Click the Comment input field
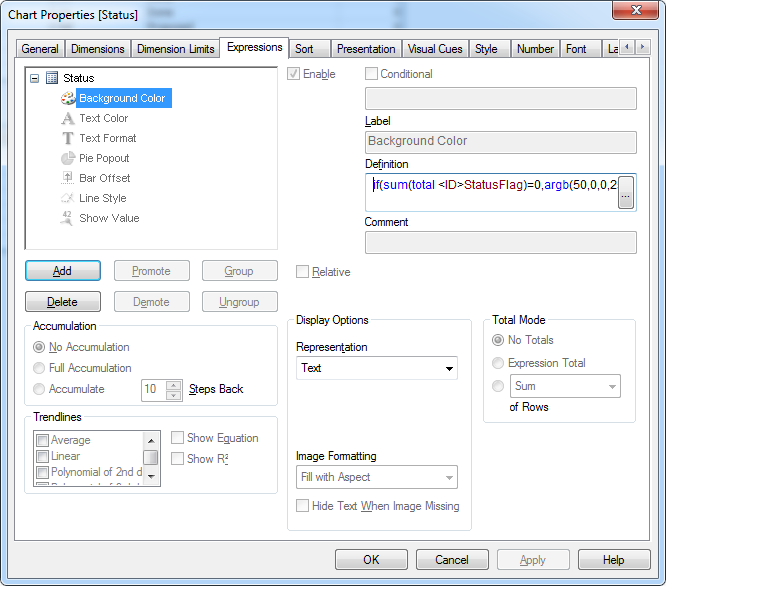This screenshot has width=768, height=614. pyautogui.click(x=501, y=242)
